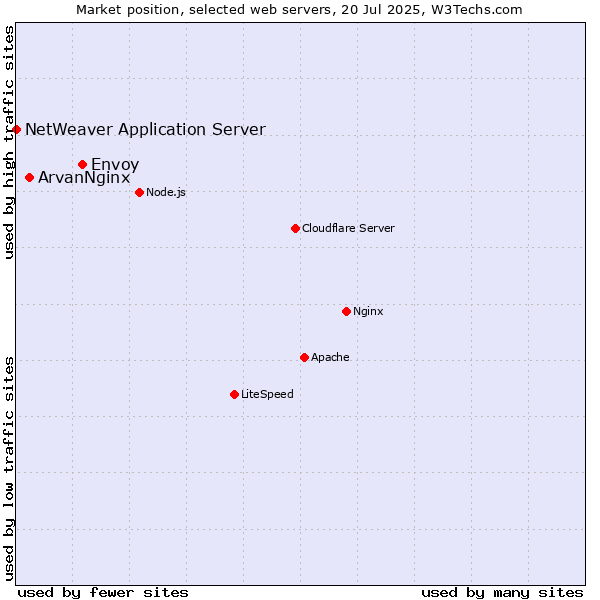Select the Node.js data point

click(139, 192)
